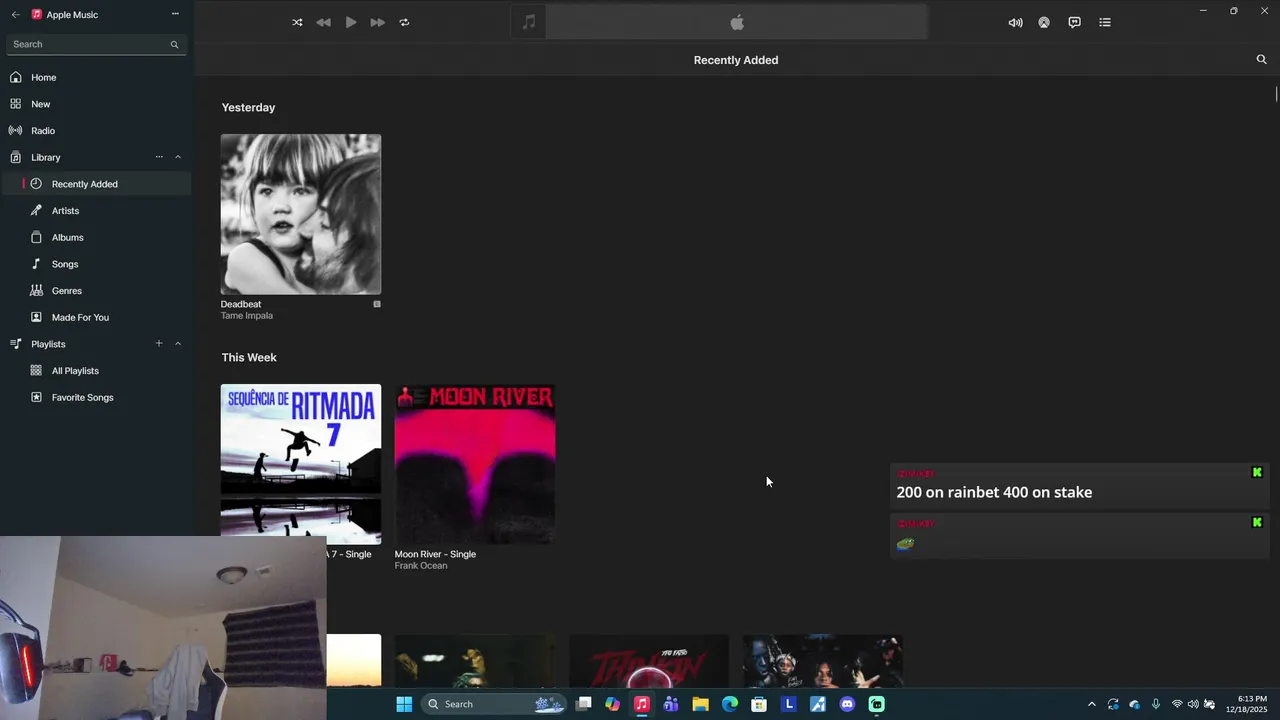The width and height of the screenshot is (1280, 720).
Task: Click the Moon River - Single title
Action: pyautogui.click(x=435, y=554)
